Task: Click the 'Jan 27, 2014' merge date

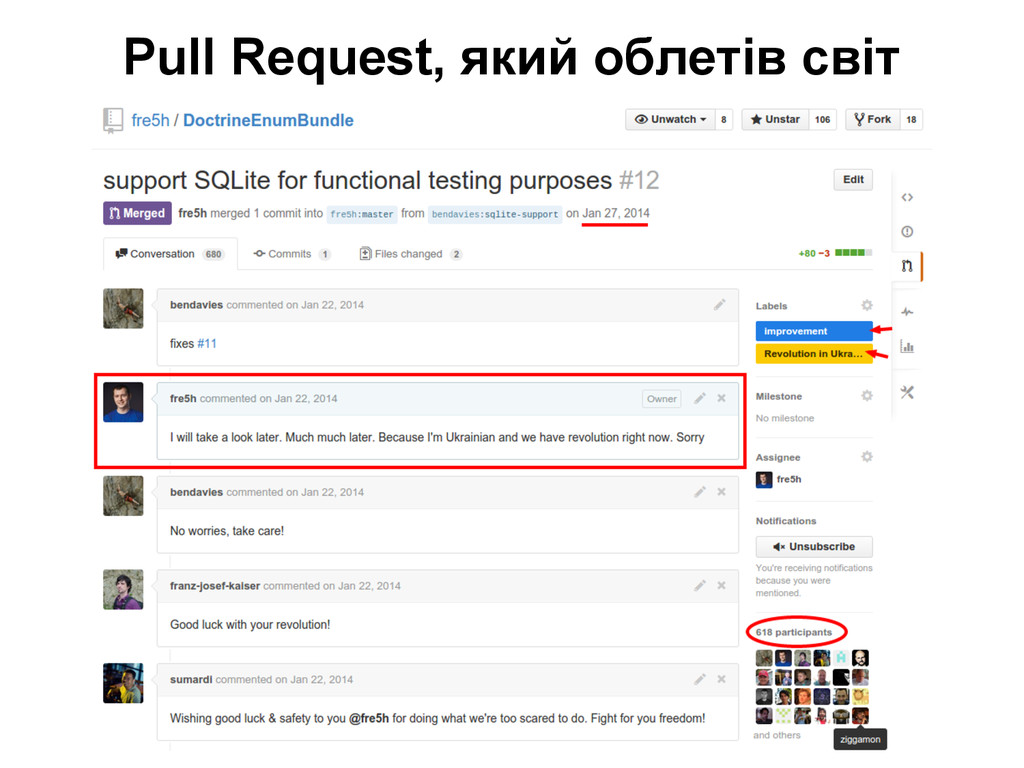Action: coord(616,213)
